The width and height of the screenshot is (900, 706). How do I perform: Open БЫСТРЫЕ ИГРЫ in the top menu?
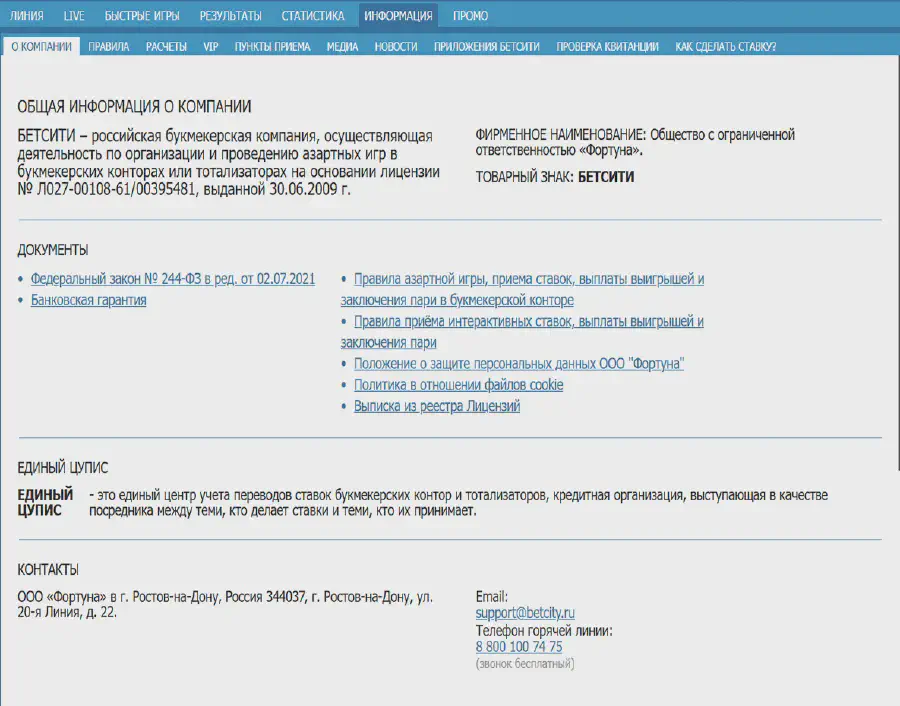click(142, 16)
